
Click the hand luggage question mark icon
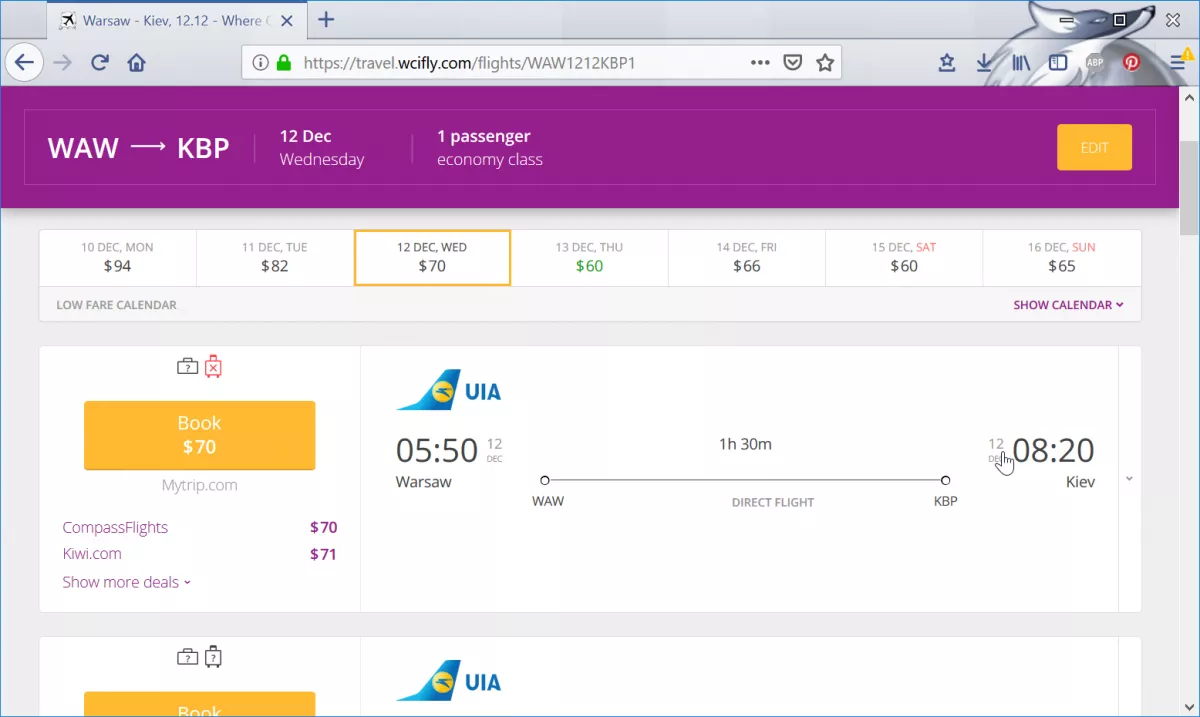187,367
